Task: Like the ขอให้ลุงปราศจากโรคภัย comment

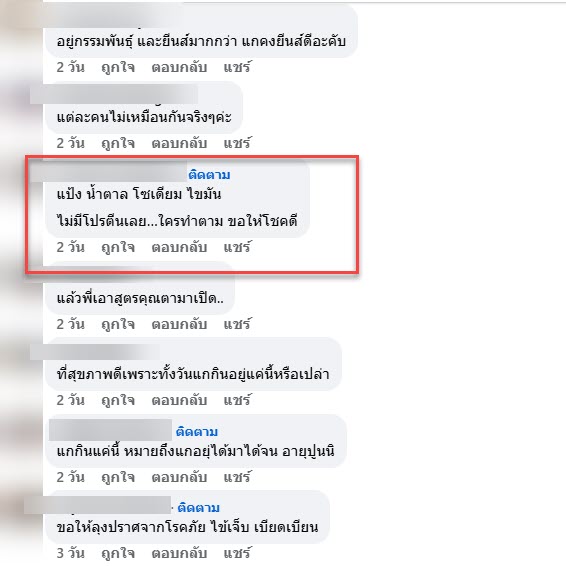Action: point(118,554)
